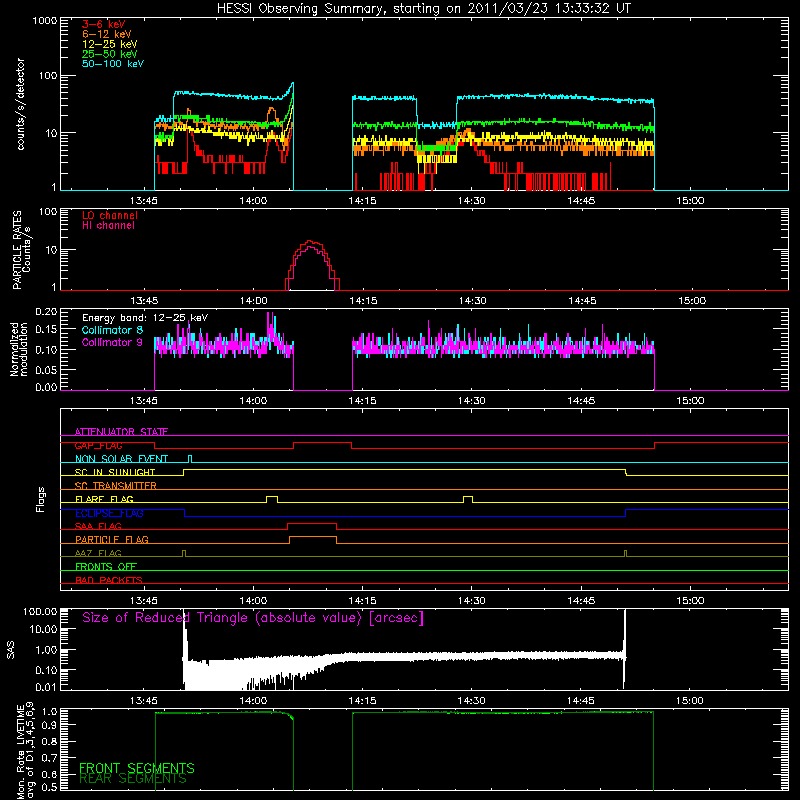This screenshot has width=800, height=800.
Task: Click the 0.20 tick on modulation panel
Action: [x=47, y=312]
